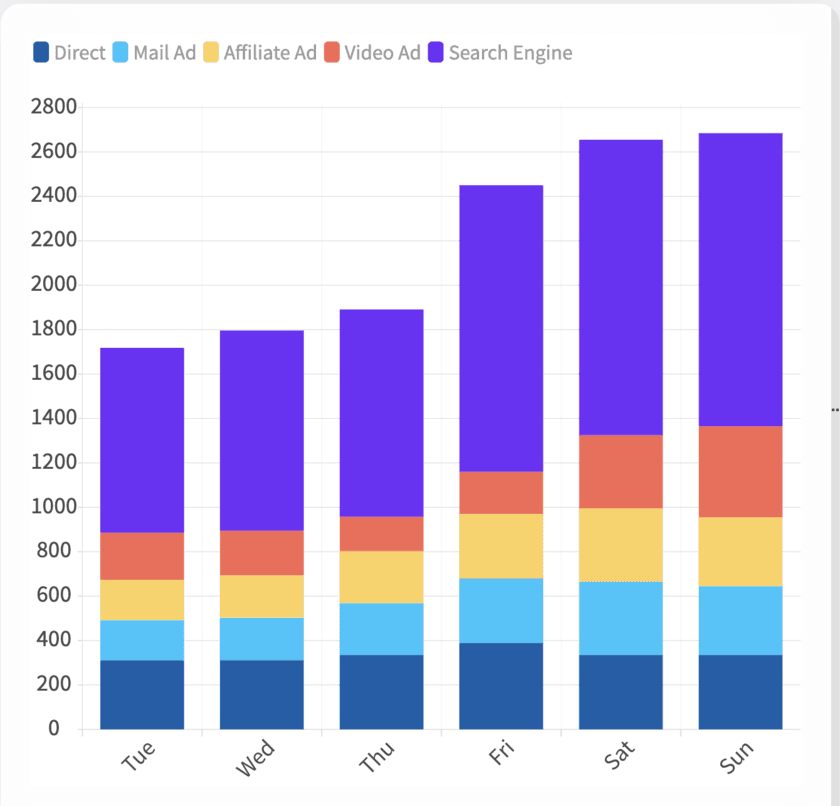Click Thursday's Affiliate Ad bar segment
This screenshot has height=806, width=840.
point(381,577)
